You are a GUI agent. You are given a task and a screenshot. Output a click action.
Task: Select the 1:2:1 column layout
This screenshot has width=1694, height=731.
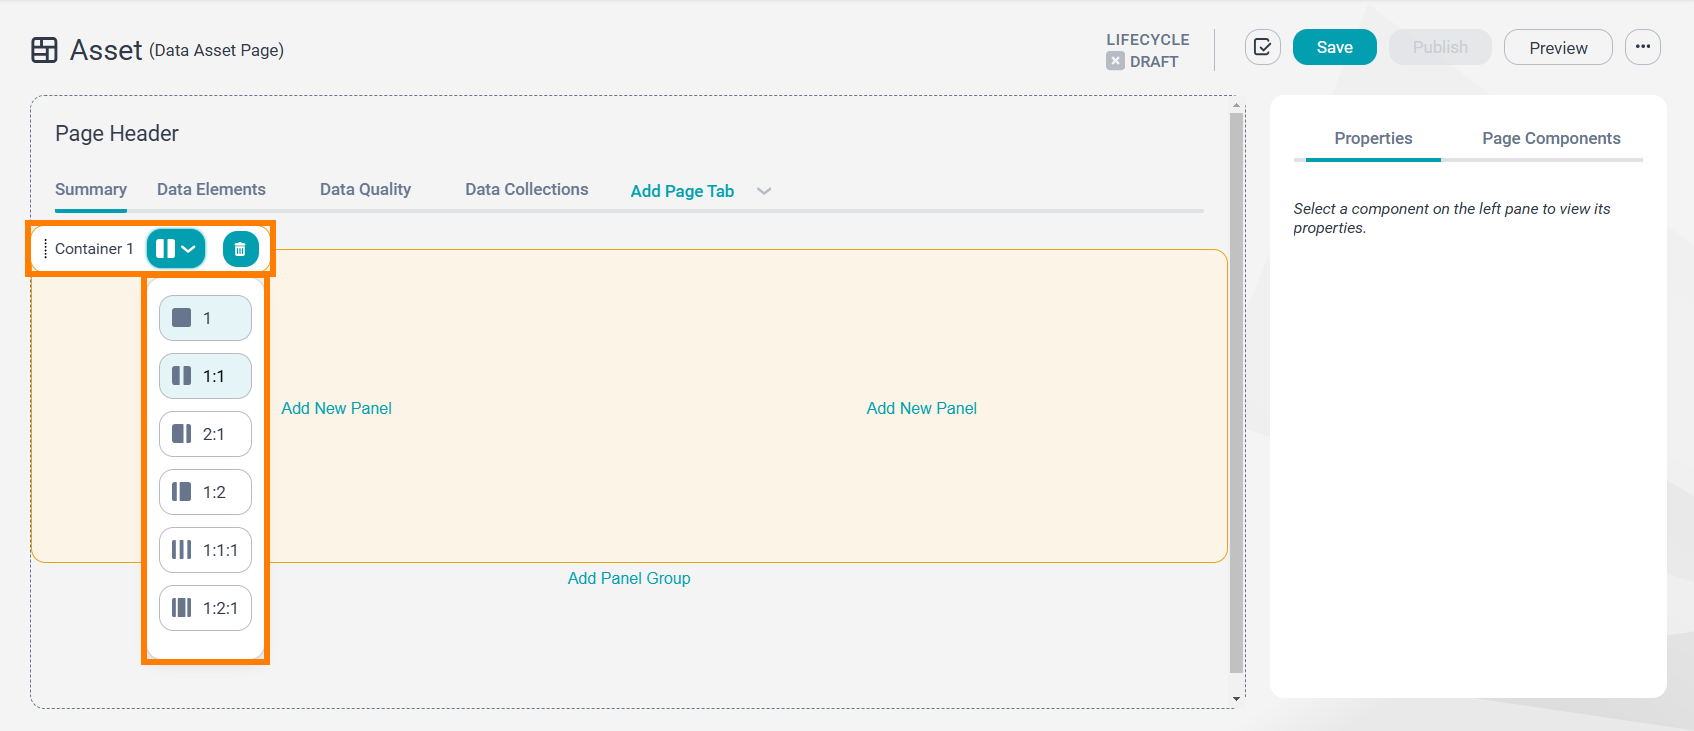(205, 608)
